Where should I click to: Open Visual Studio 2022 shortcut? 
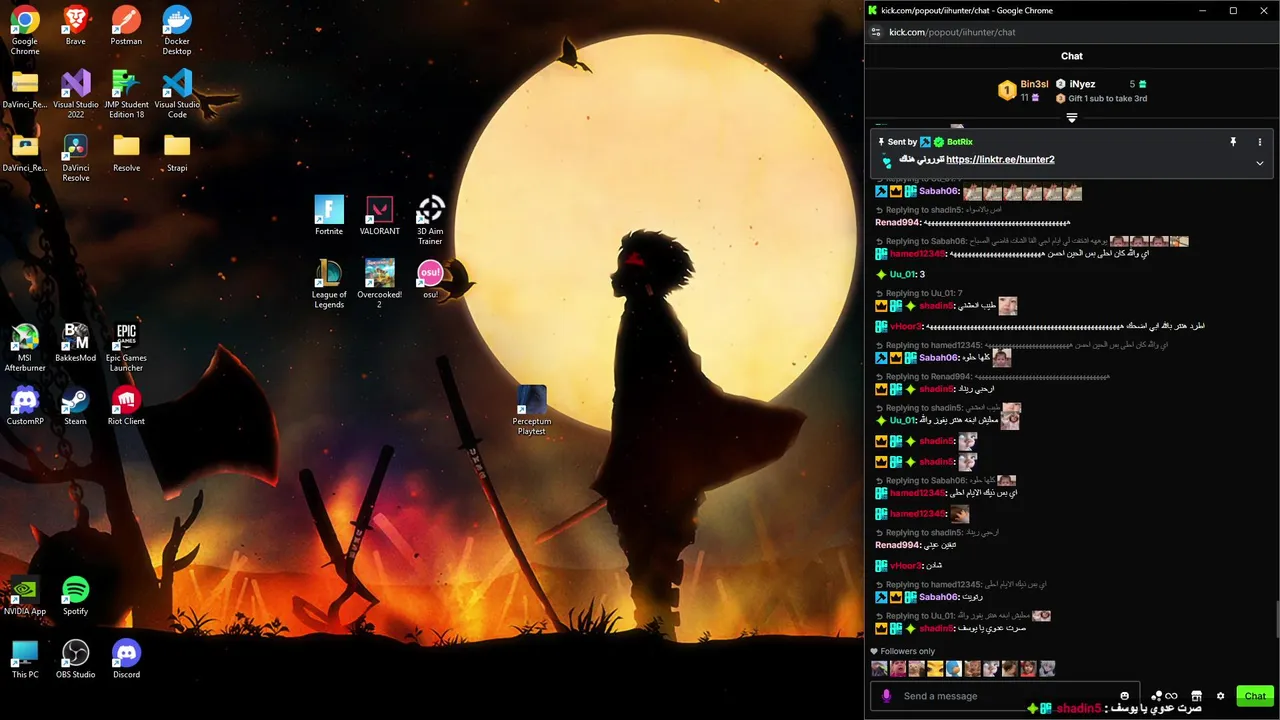75,94
